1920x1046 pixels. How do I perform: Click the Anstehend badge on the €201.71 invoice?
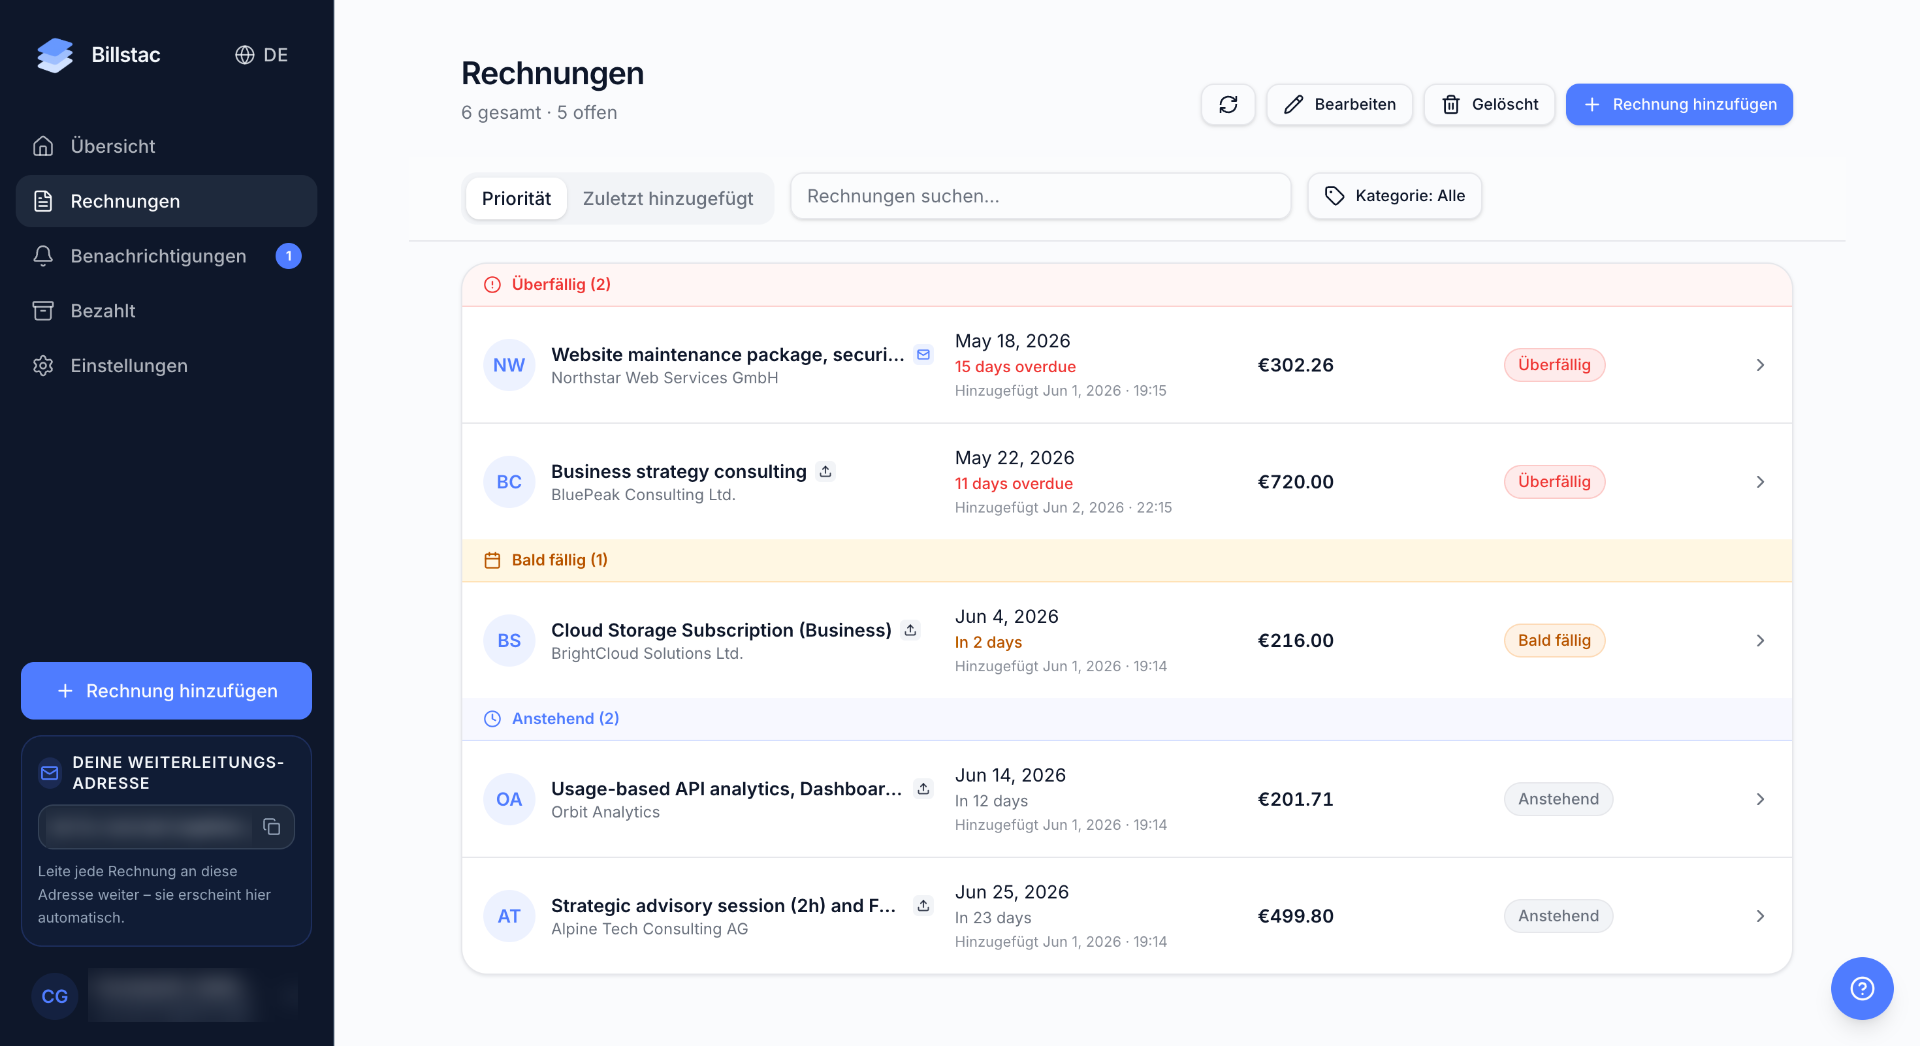1558,799
